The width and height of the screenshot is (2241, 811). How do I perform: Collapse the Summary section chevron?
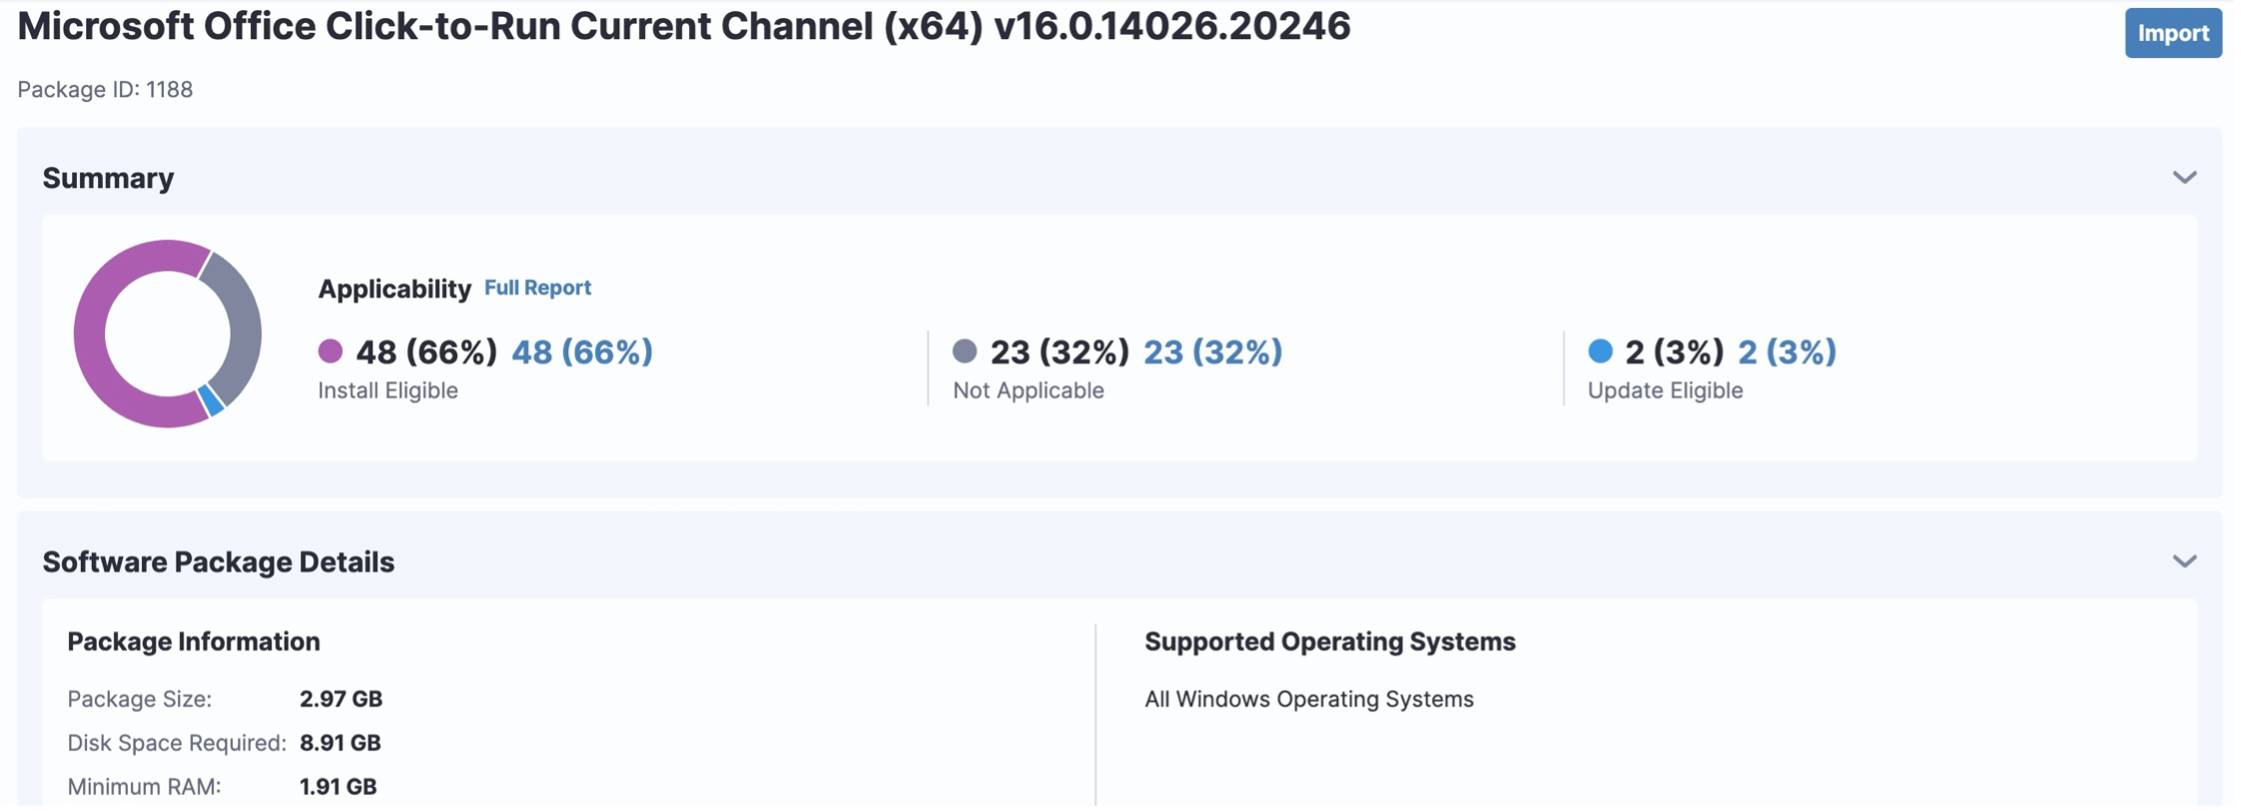(x=2184, y=178)
